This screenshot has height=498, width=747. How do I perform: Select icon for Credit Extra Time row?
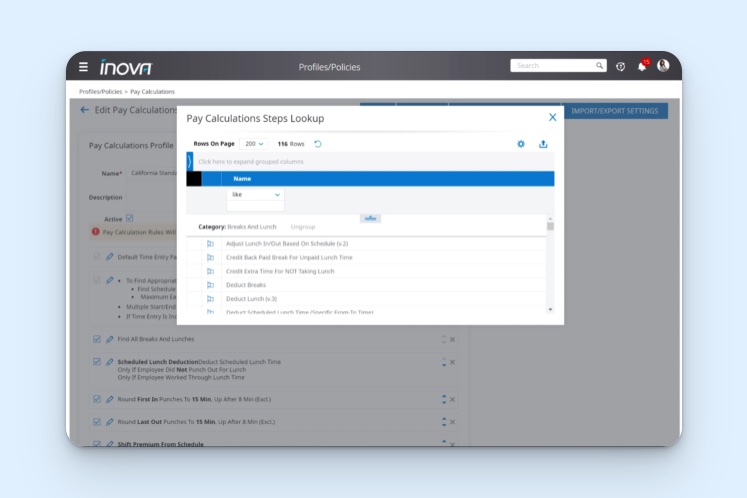click(x=210, y=271)
